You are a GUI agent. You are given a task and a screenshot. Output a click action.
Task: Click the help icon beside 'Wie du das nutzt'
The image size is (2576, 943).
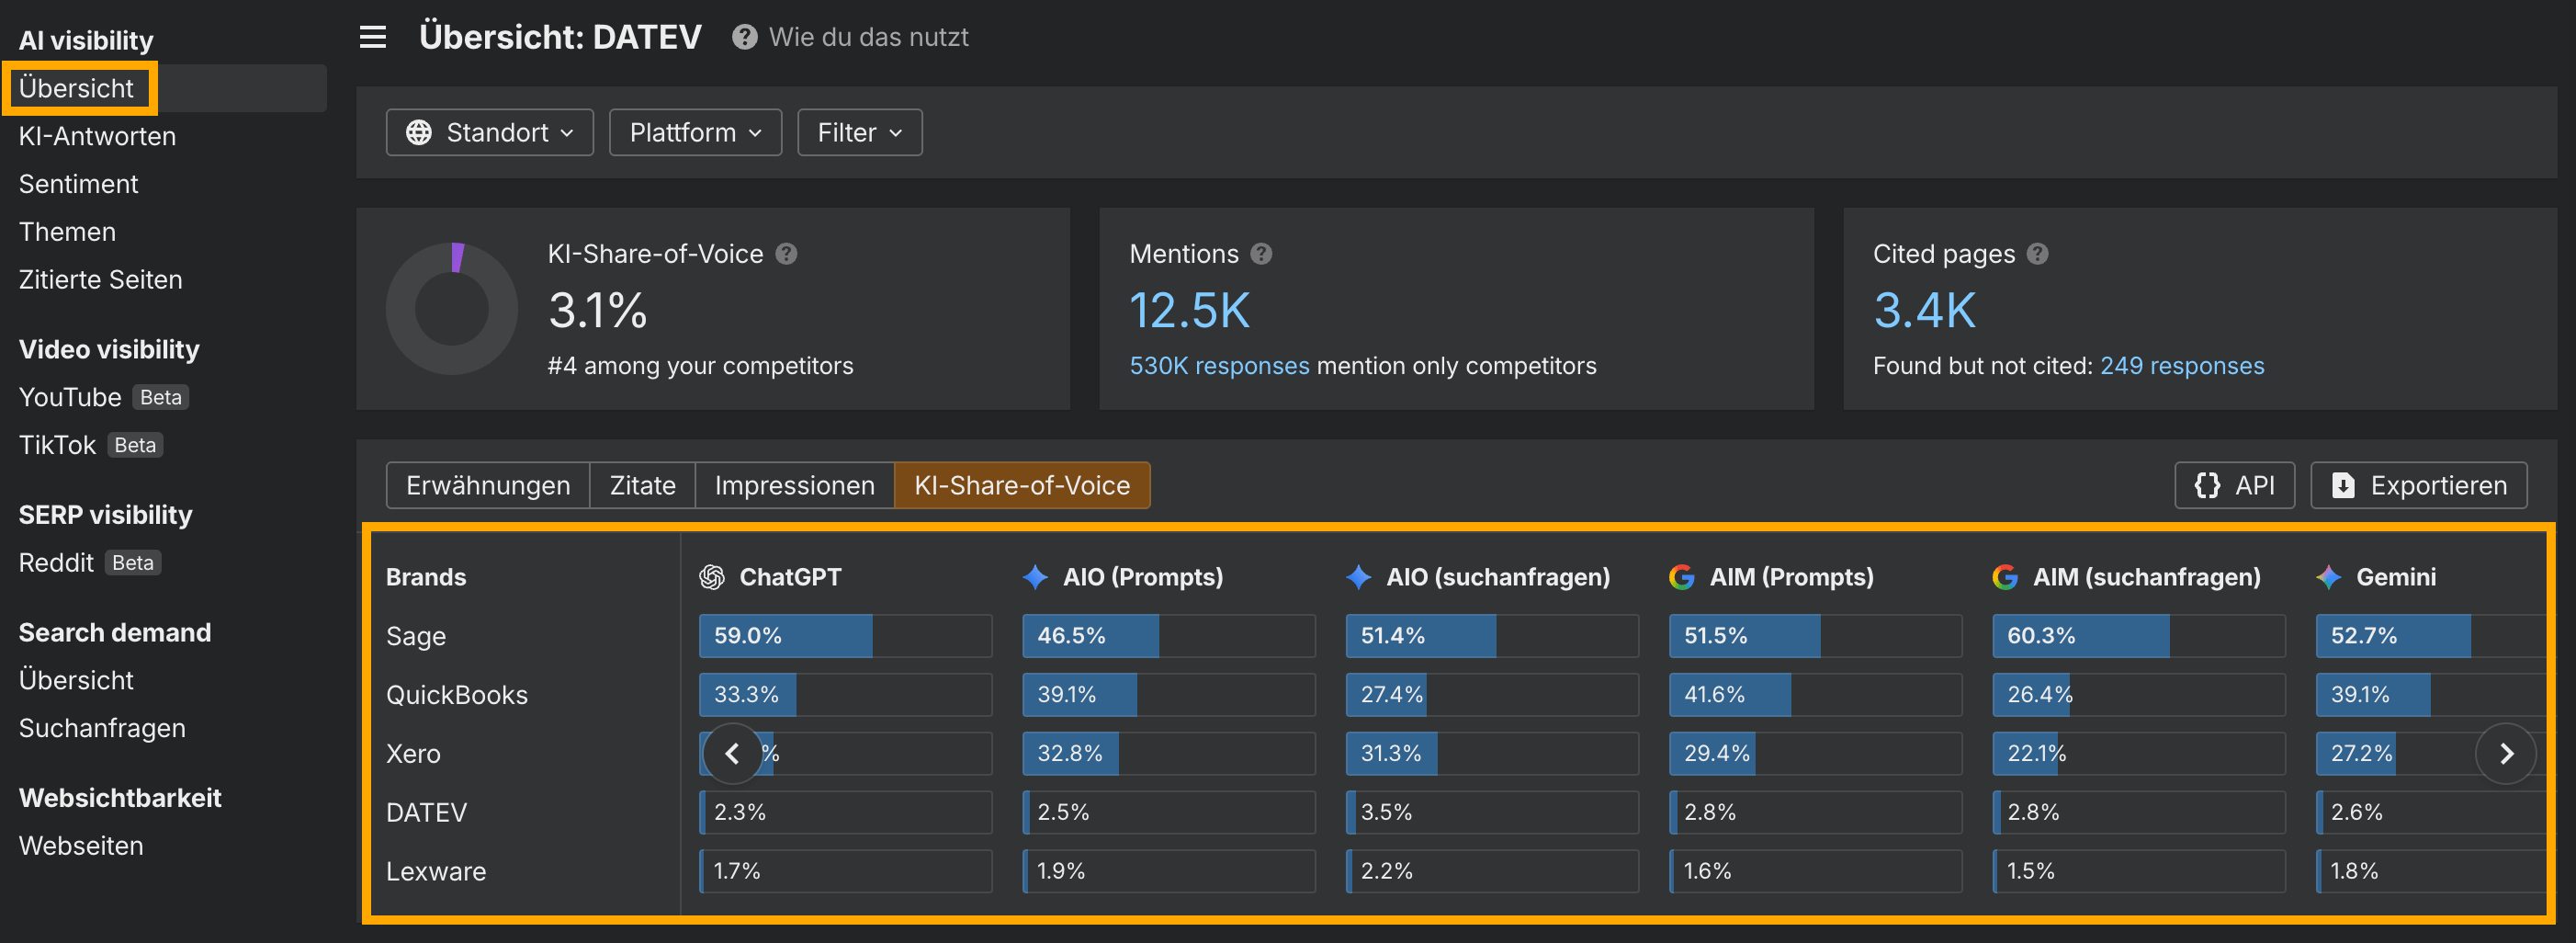tap(744, 38)
